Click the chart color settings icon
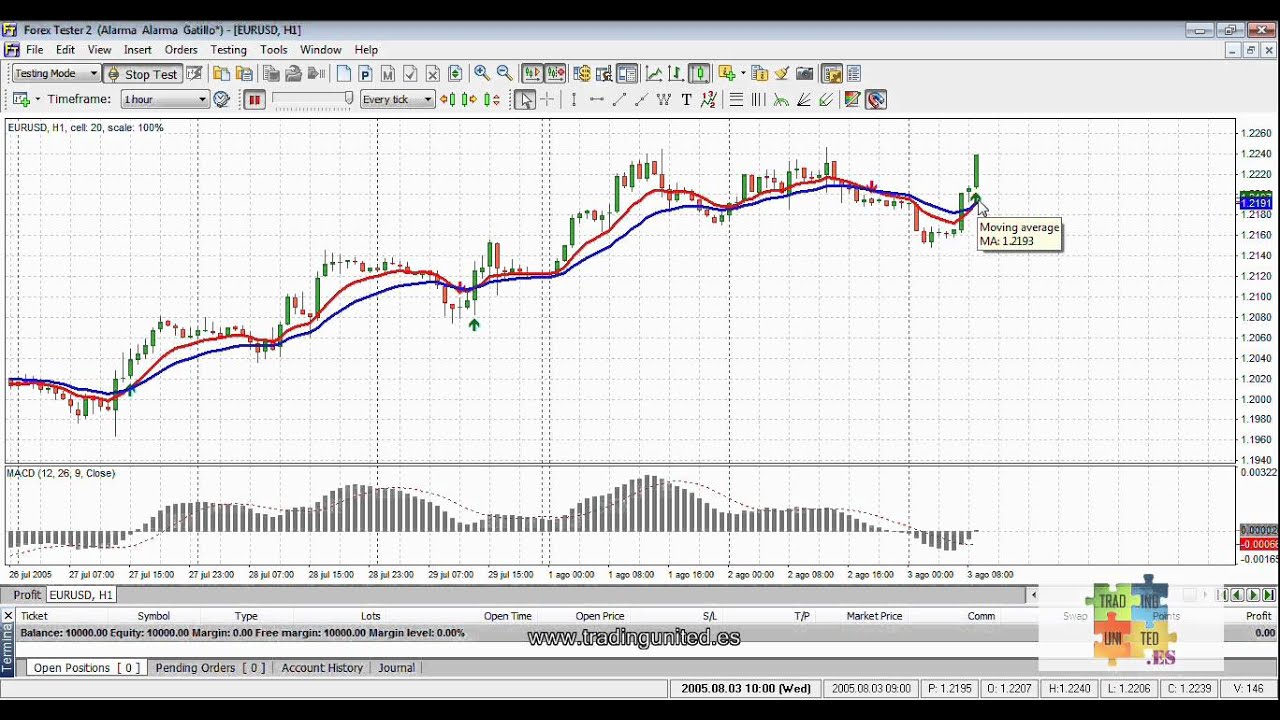Screen dimensions: 1280x720 pos(852,99)
